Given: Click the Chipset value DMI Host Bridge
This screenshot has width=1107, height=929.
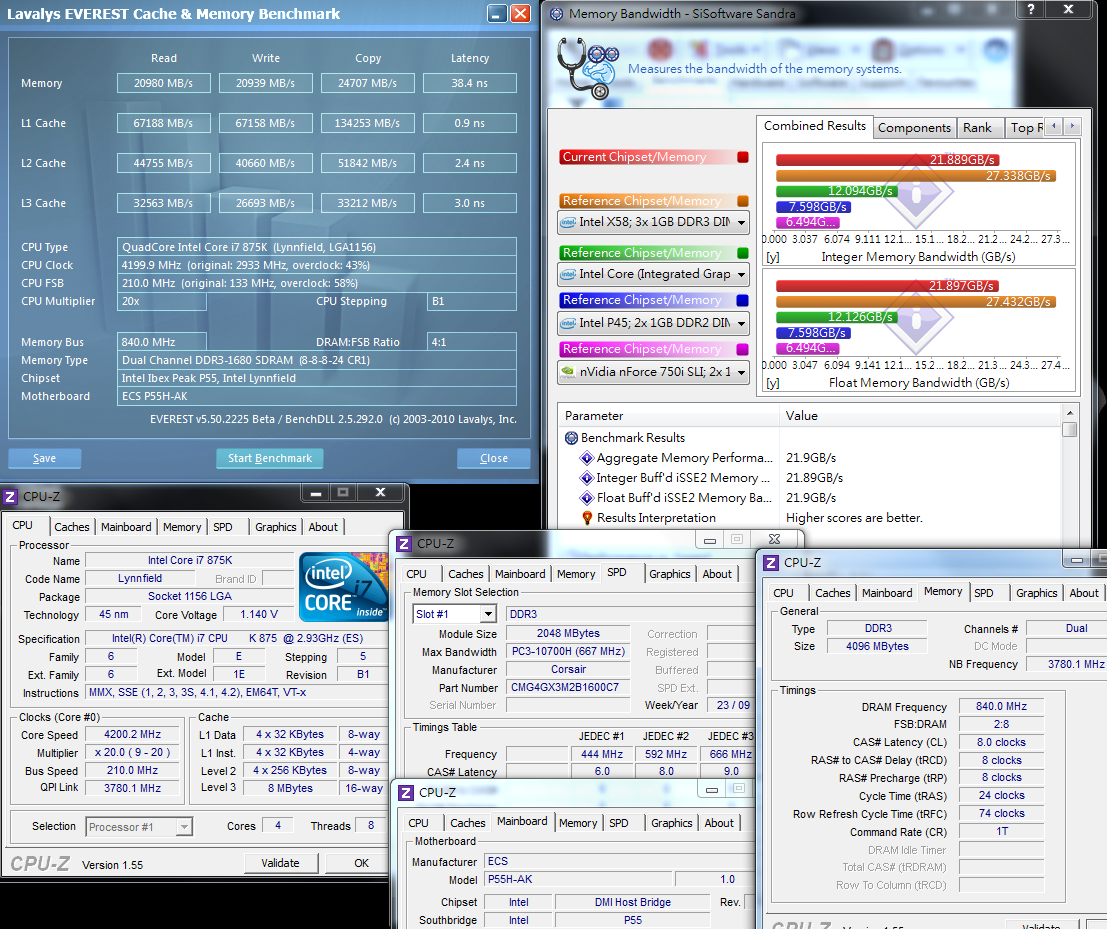Looking at the screenshot, I should tap(633, 902).
